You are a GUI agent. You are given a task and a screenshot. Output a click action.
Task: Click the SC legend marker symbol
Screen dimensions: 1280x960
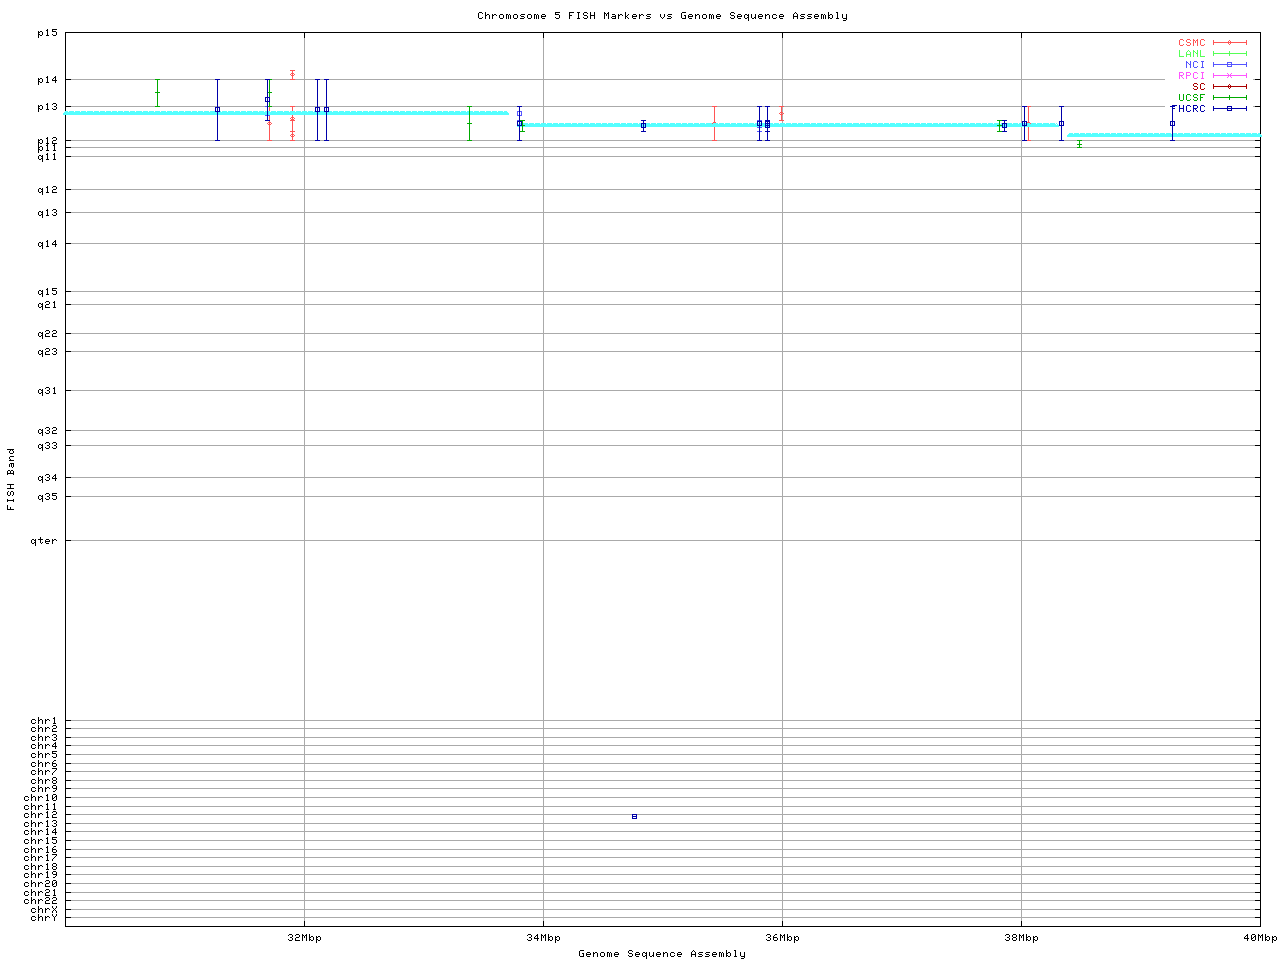click(1229, 86)
